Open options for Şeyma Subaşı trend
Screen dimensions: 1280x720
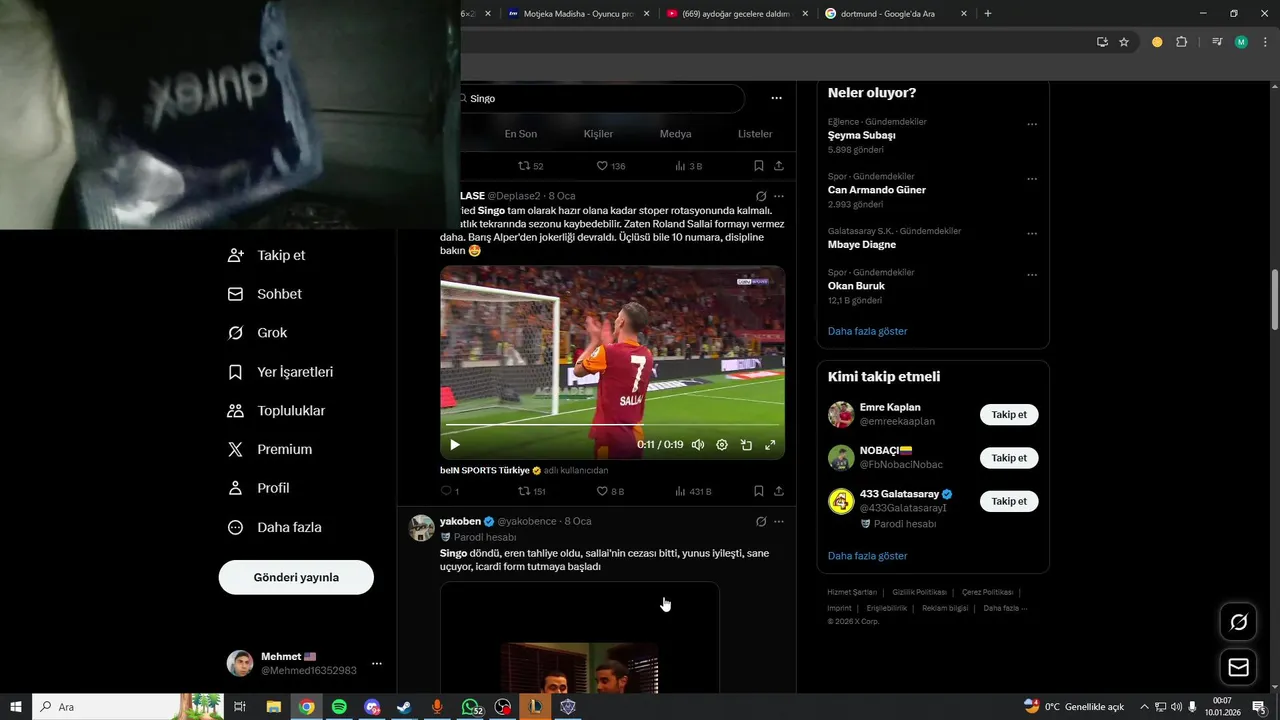pos(1032,124)
